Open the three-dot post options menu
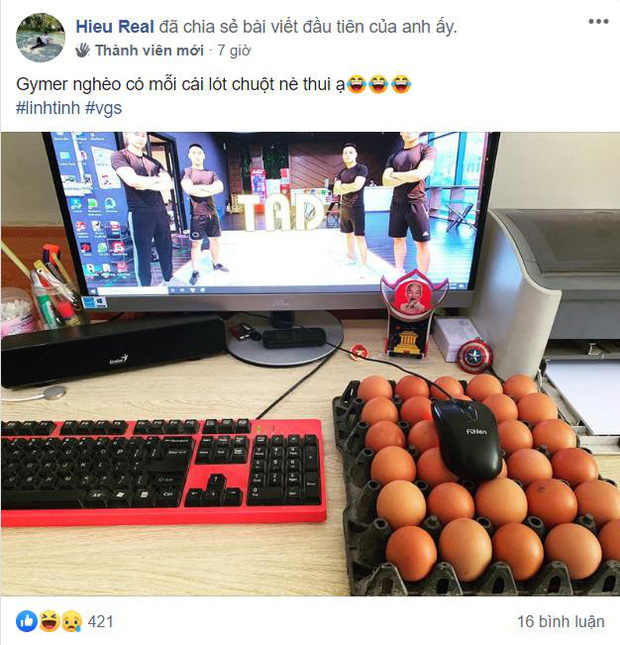This screenshot has height=645, width=620. (598, 21)
